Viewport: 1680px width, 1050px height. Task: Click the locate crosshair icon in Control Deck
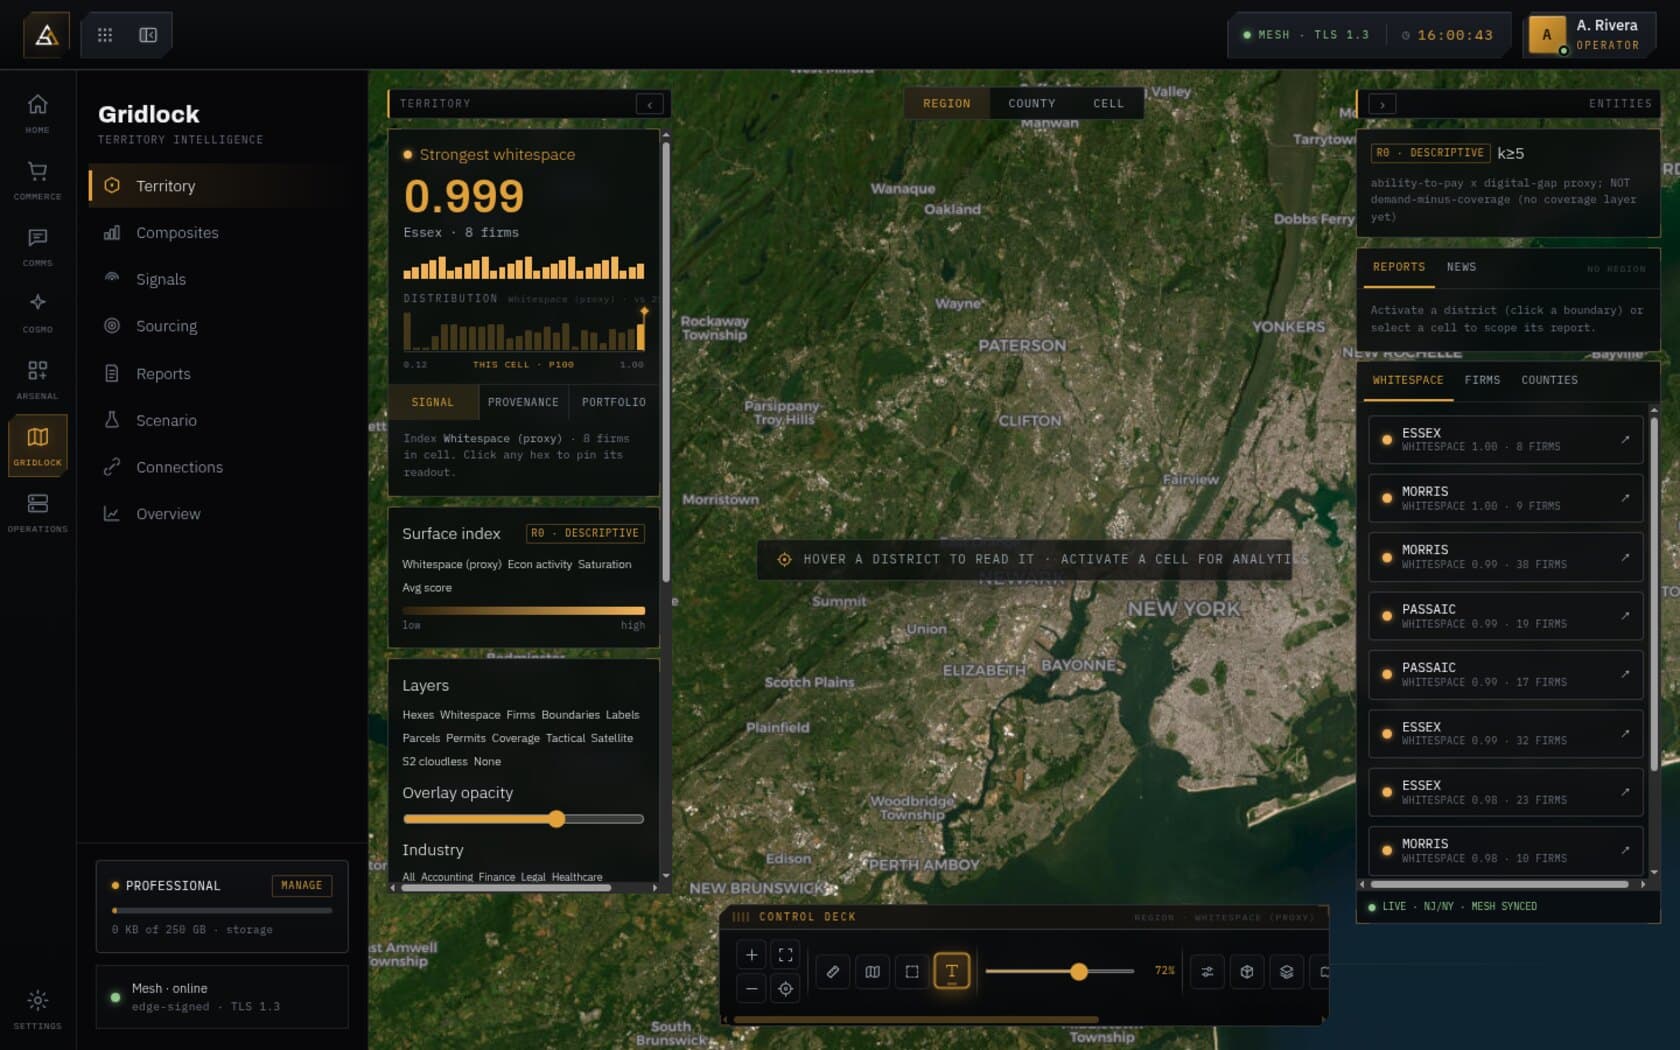[786, 989]
